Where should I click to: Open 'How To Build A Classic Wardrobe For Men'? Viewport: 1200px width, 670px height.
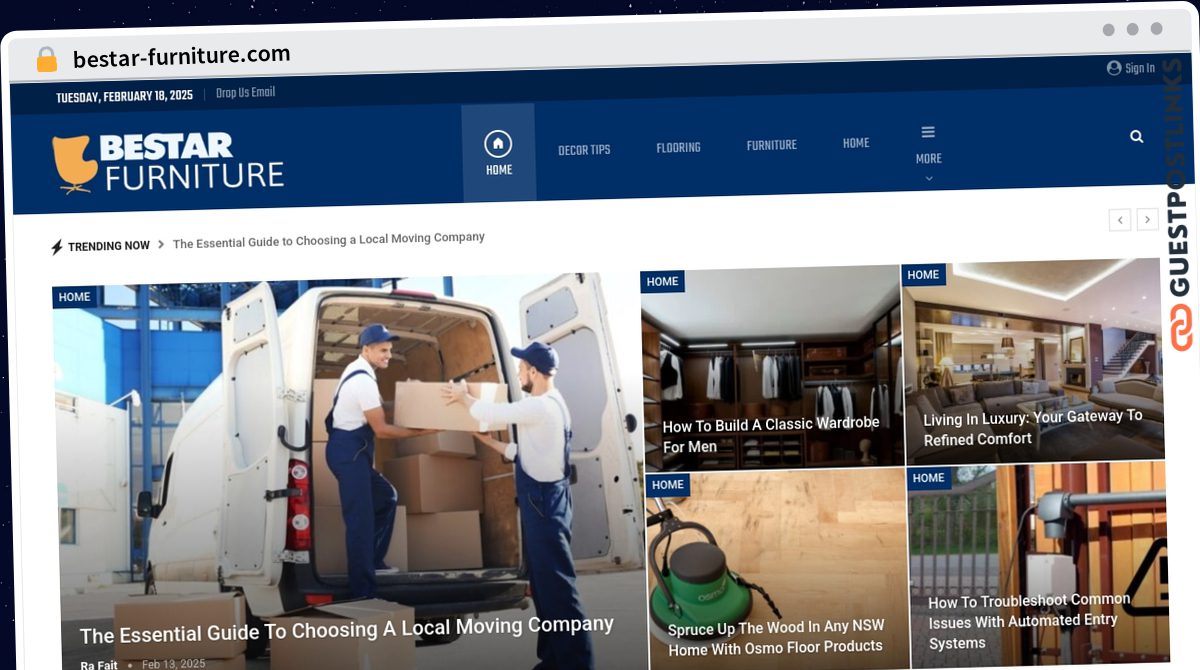coord(771,435)
